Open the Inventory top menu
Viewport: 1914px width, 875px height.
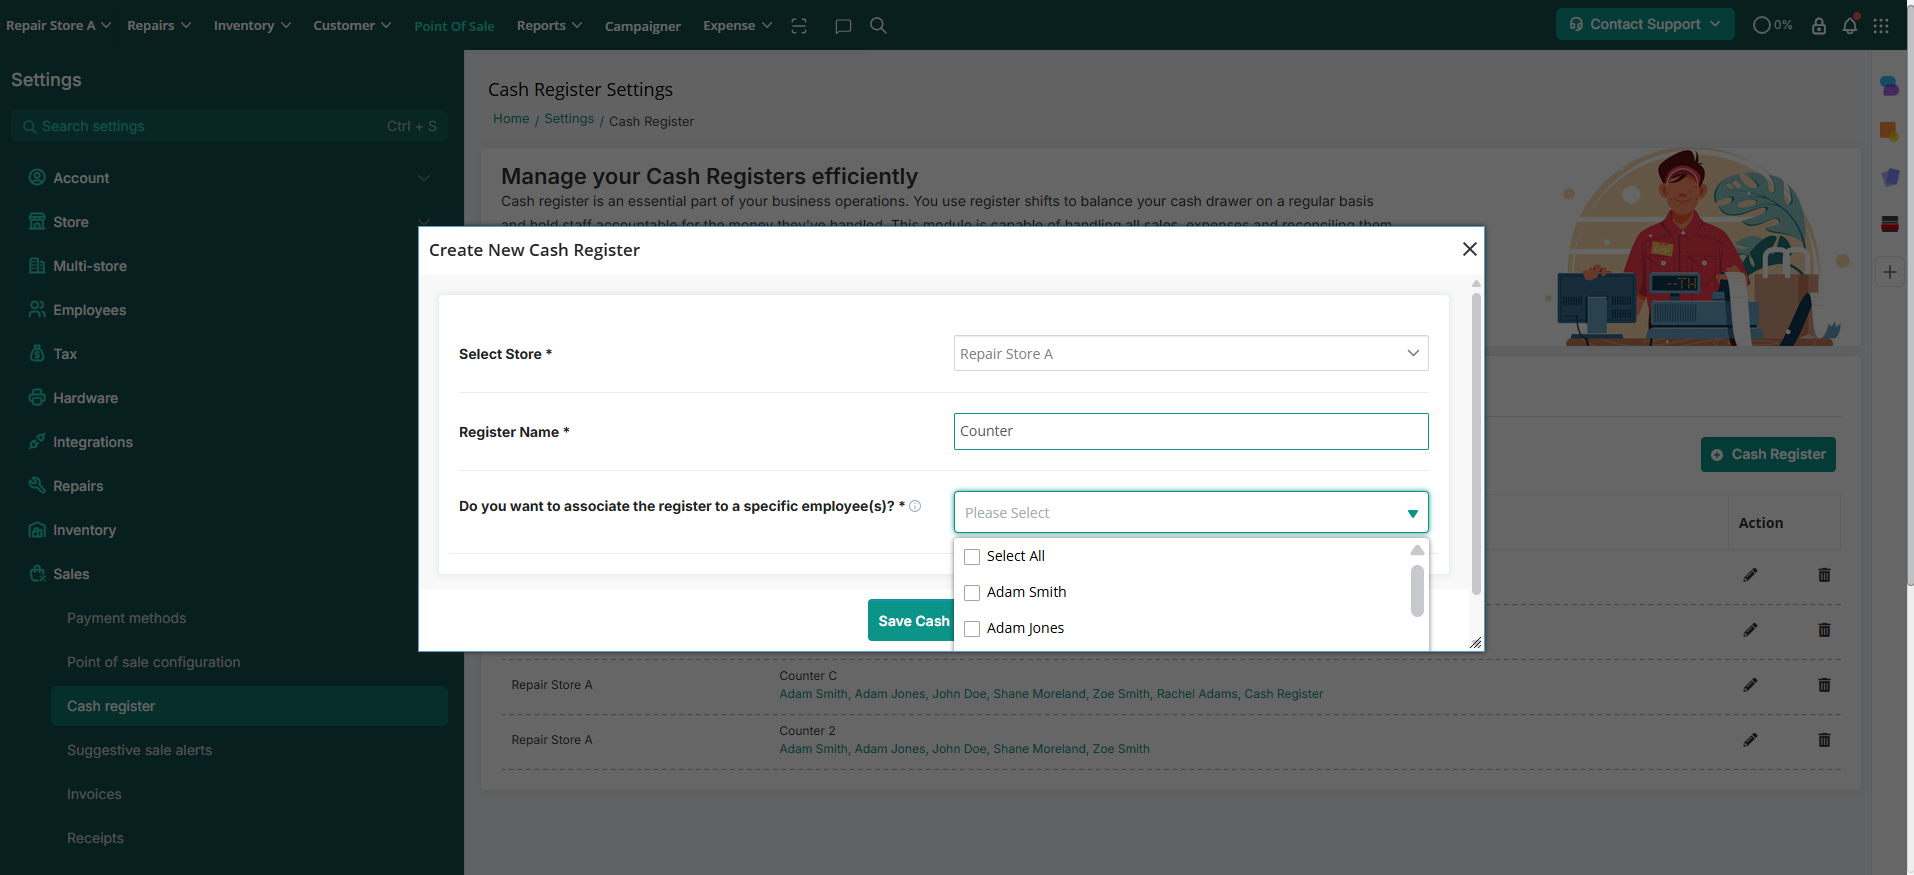(x=252, y=26)
